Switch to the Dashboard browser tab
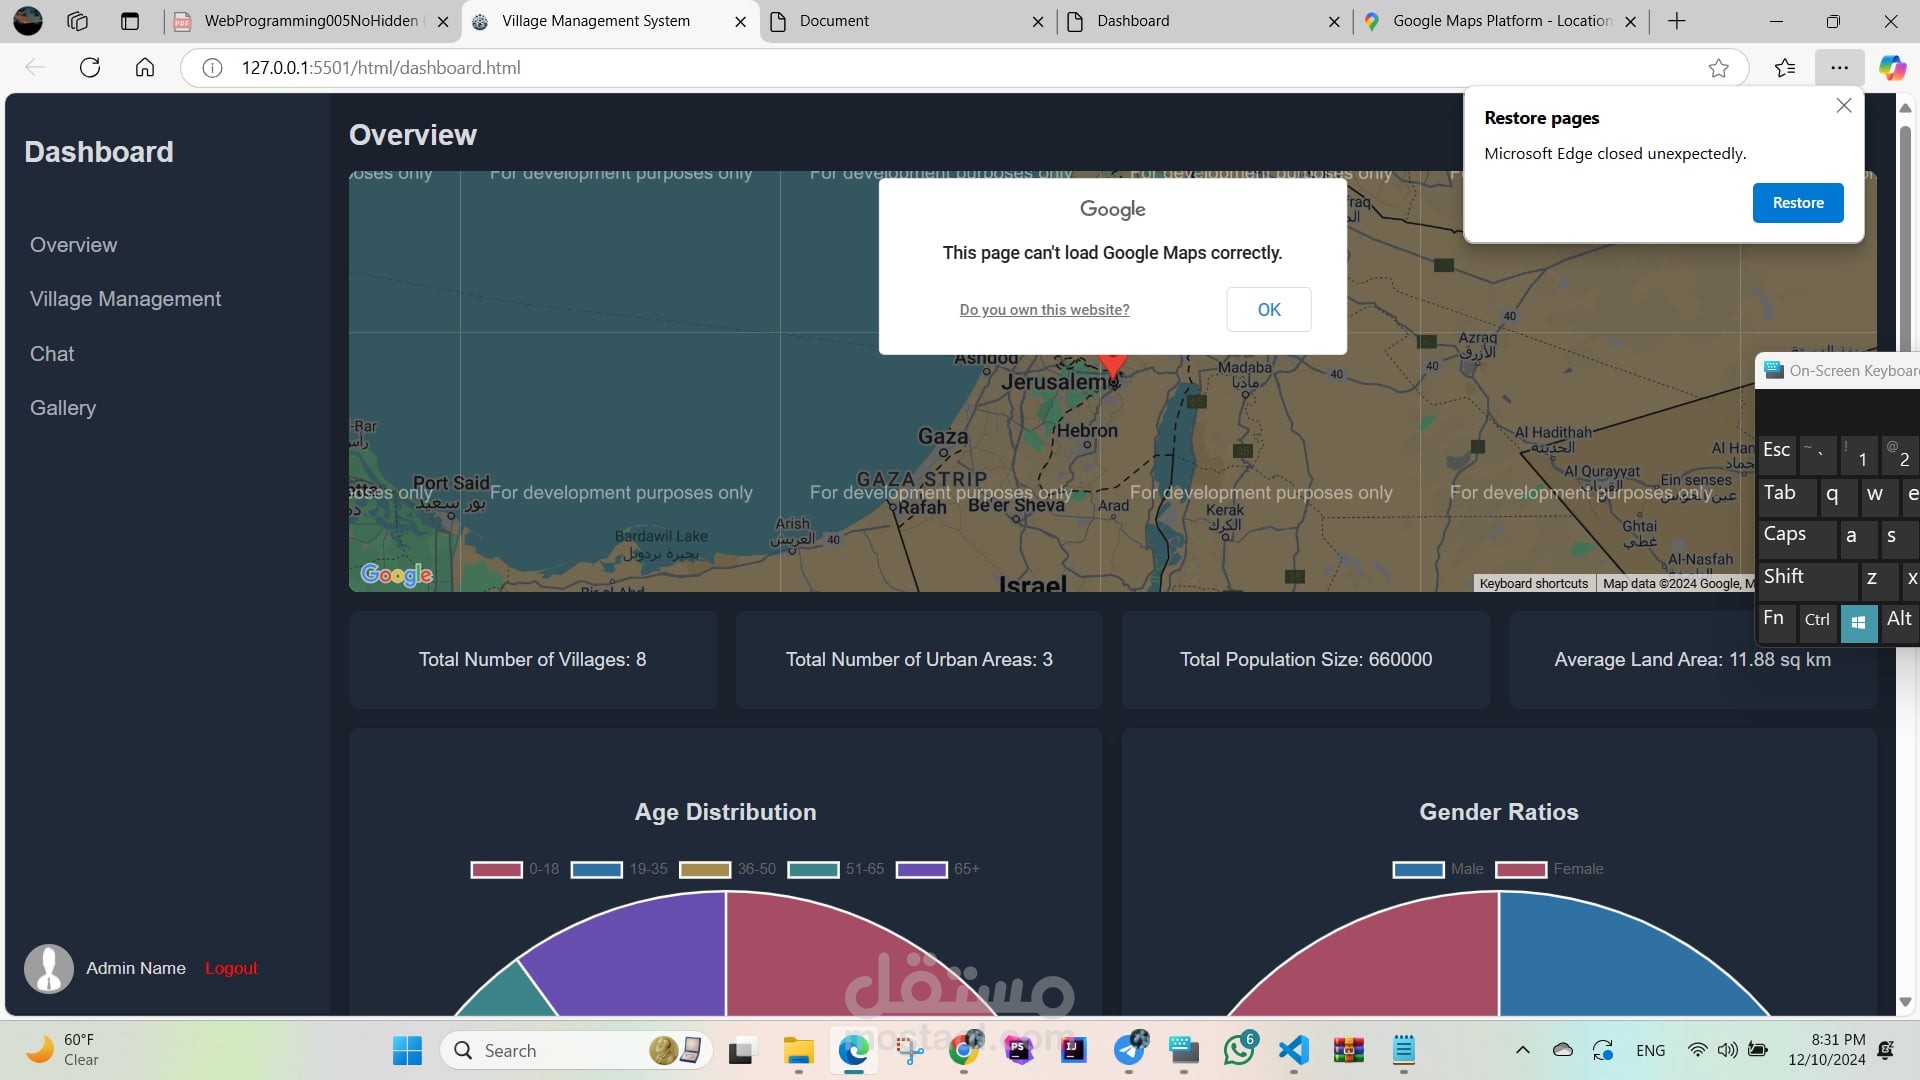This screenshot has width=1920, height=1080. (x=1205, y=21)
